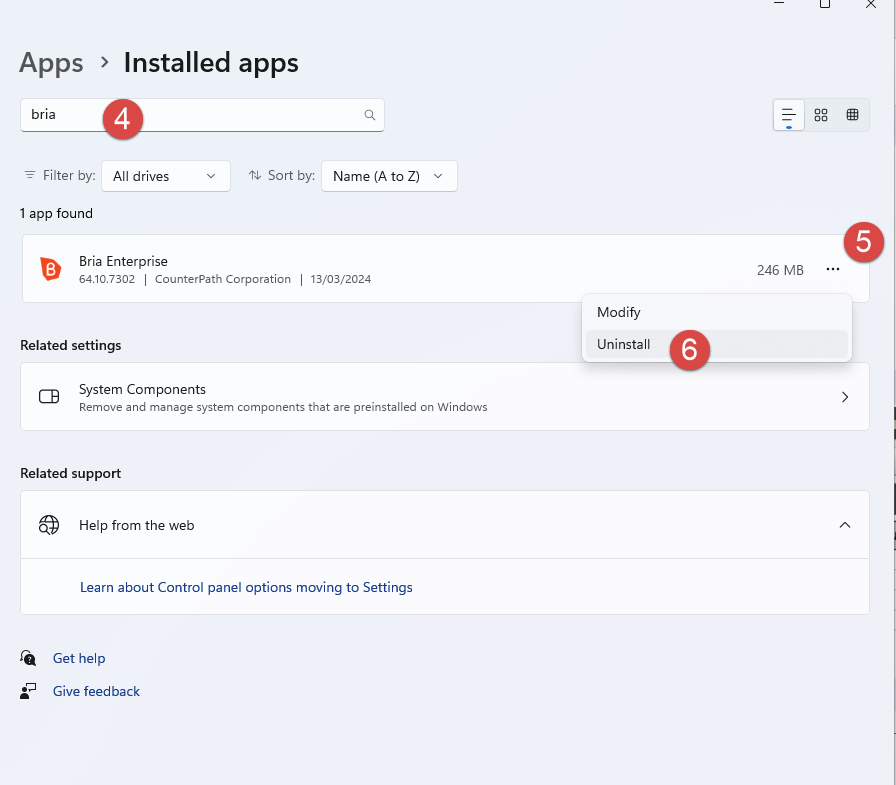Open the Get help link
Screen dimensions: 896x785
tap(79, 658)
